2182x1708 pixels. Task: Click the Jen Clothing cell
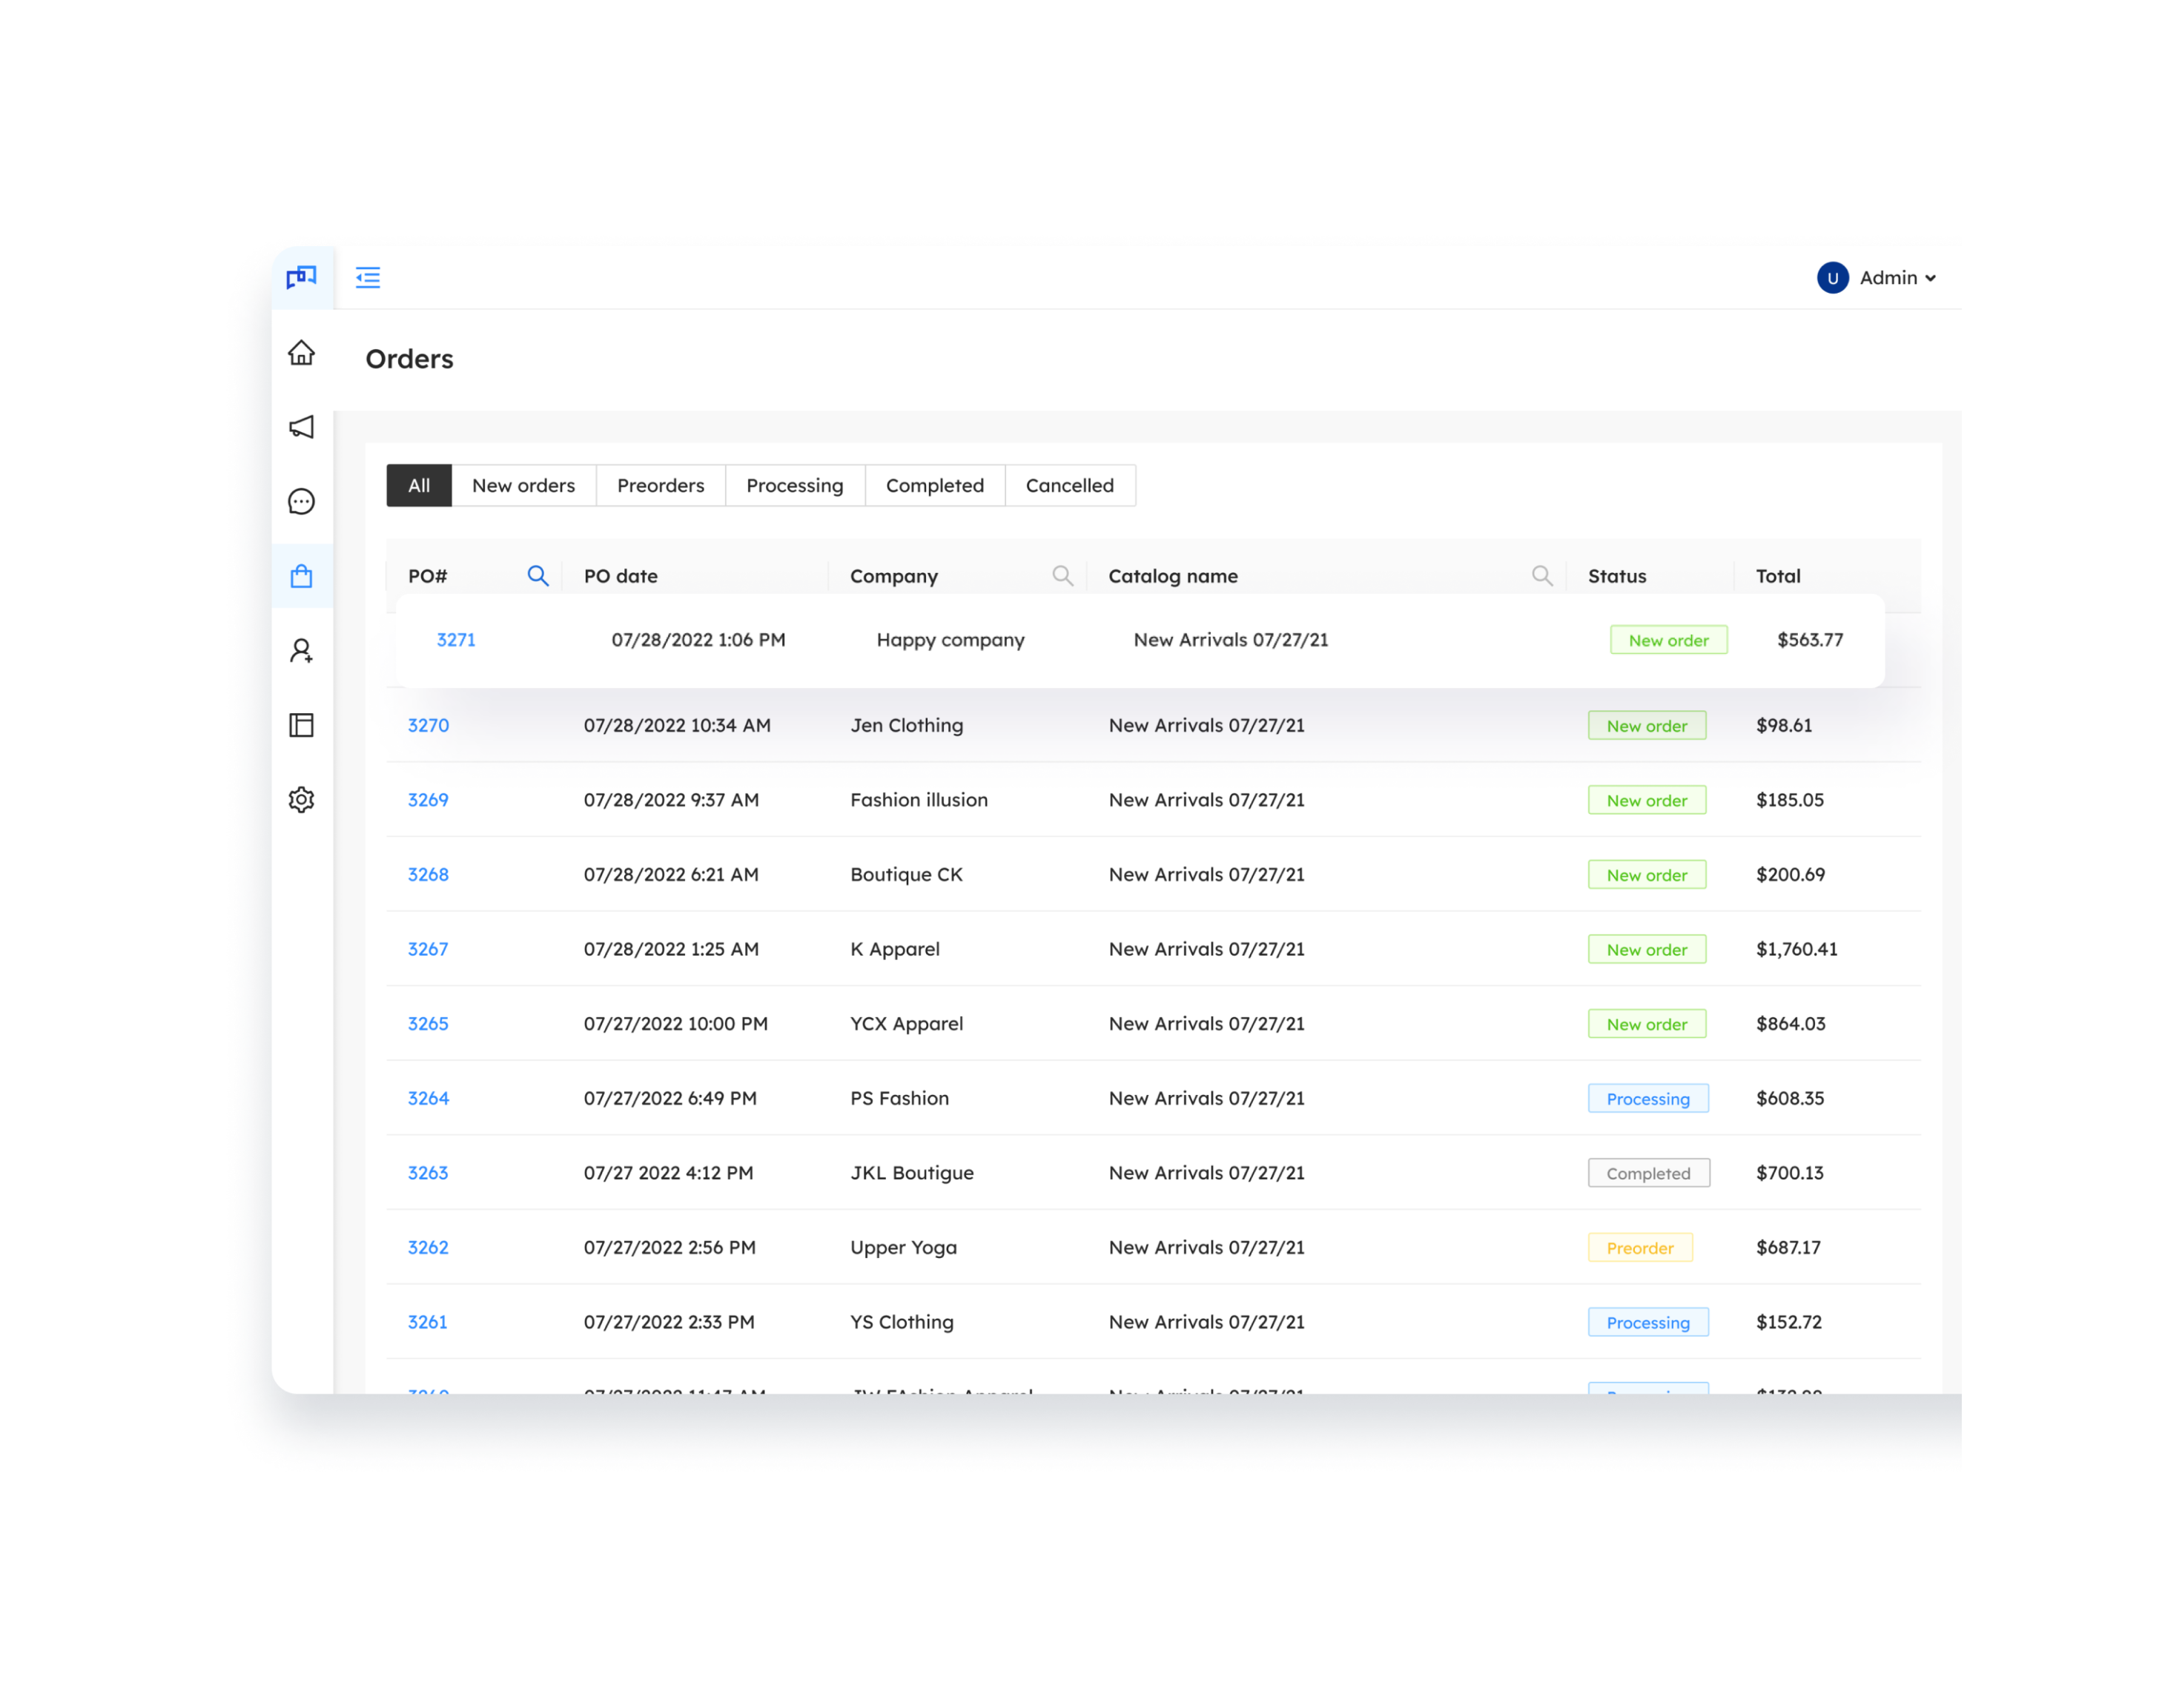click(x=907, y=725)
